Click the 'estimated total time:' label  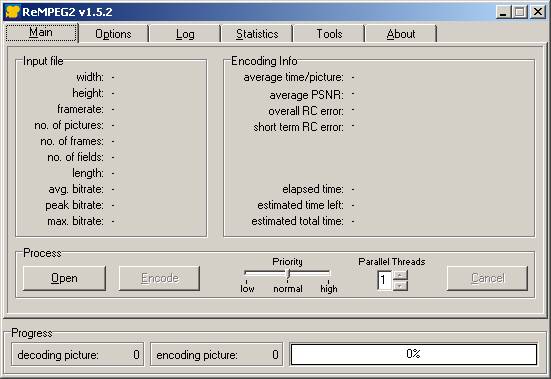(x=298, y=221)
